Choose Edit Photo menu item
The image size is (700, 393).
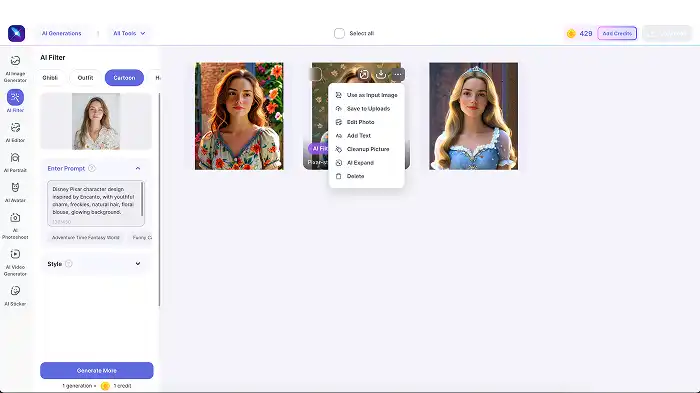pyautogui.click(x=367, y=122)
